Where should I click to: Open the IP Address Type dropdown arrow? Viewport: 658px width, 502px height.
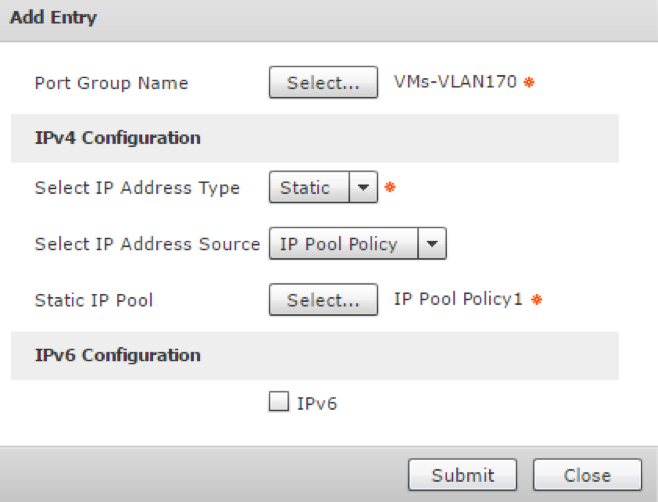tap(364, 188)
